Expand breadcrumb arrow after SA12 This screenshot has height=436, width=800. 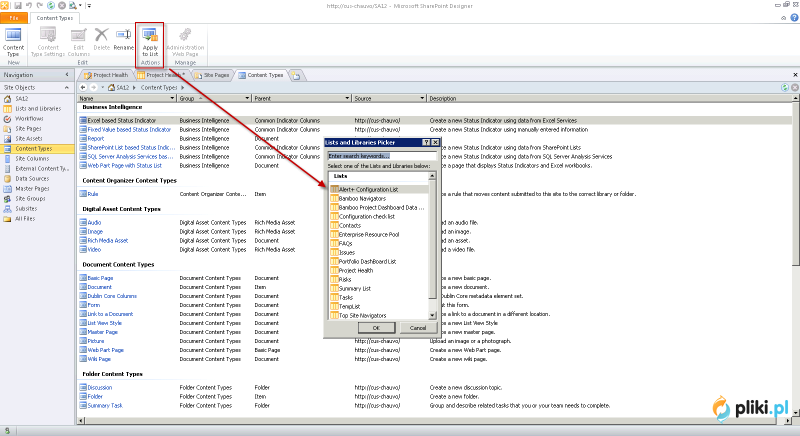point(135,88)
